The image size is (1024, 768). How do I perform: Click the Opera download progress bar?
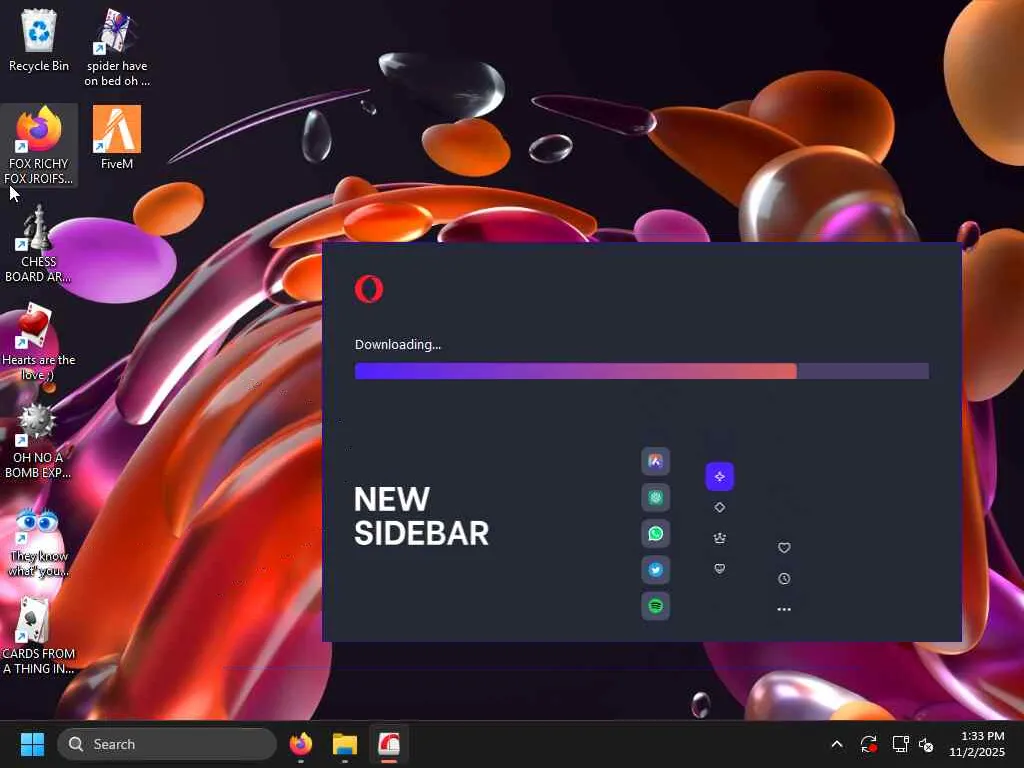(x=641, y=371)
